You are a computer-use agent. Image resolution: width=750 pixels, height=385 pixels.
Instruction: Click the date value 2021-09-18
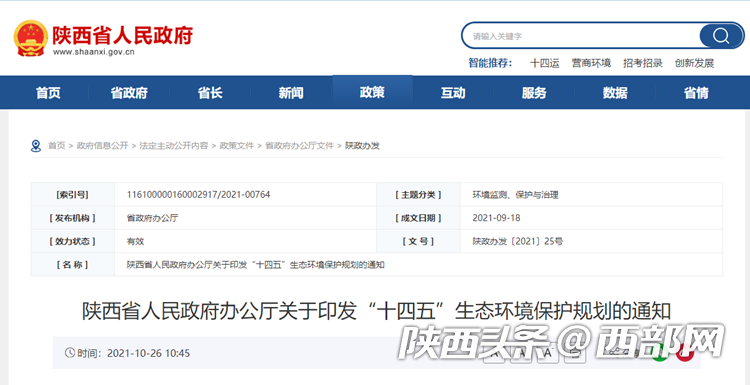click(x=496, y=218)
